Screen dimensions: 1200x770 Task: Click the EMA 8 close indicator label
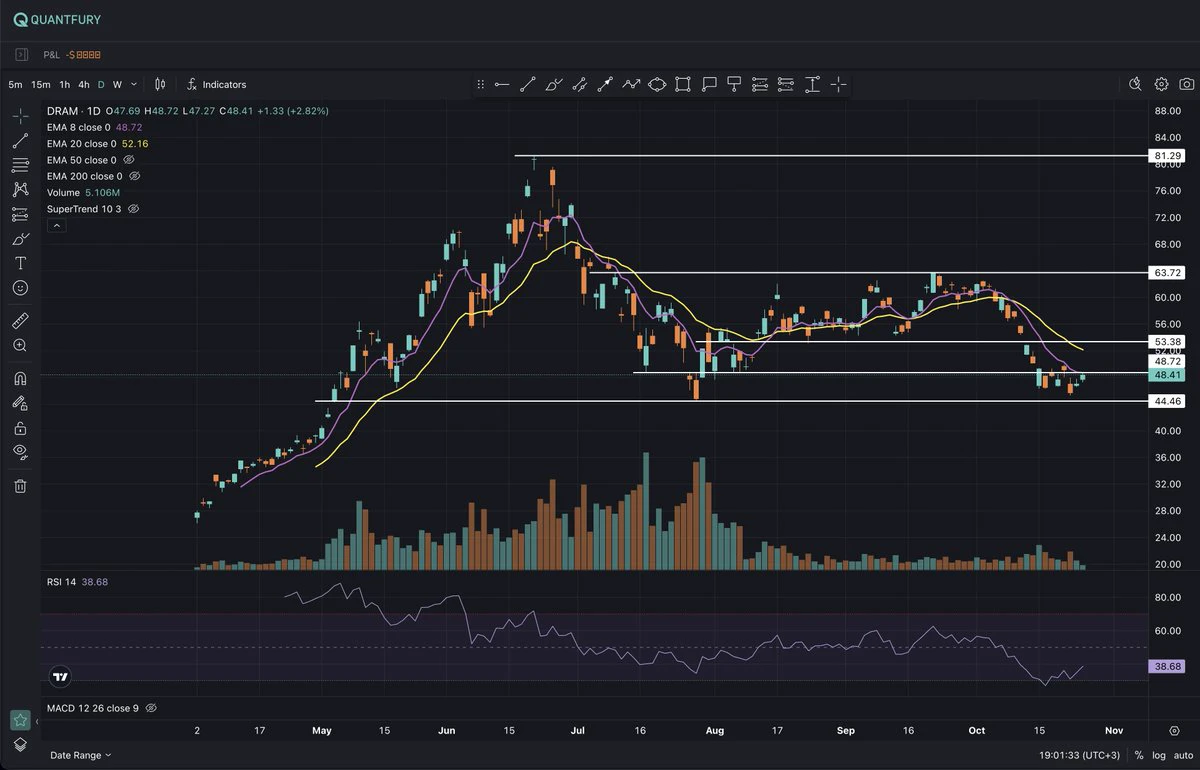click(x=81, y=128)
